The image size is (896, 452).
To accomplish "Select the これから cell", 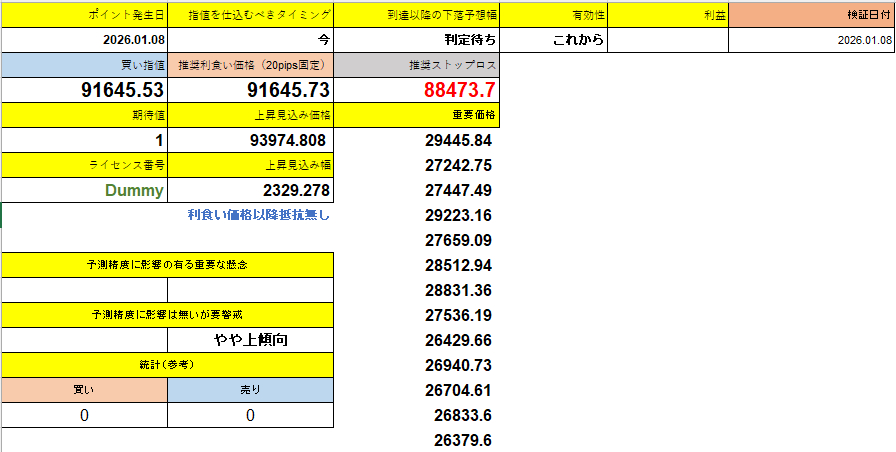I will pos(554,40).
